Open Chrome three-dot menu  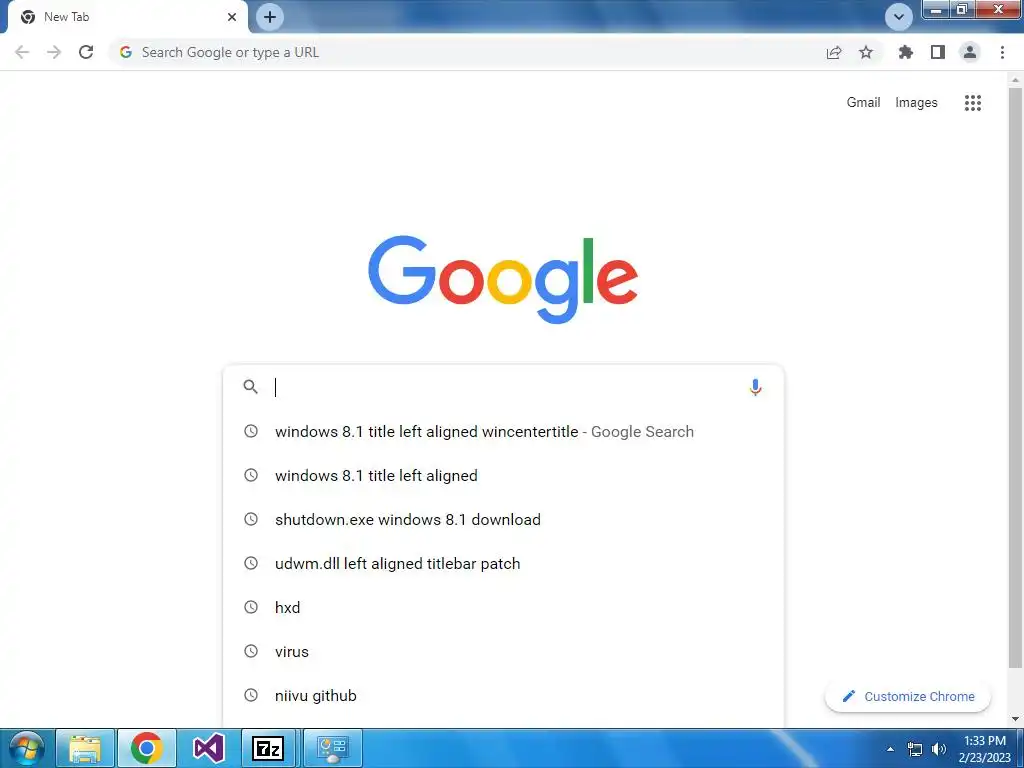(x=1002, y=52)
